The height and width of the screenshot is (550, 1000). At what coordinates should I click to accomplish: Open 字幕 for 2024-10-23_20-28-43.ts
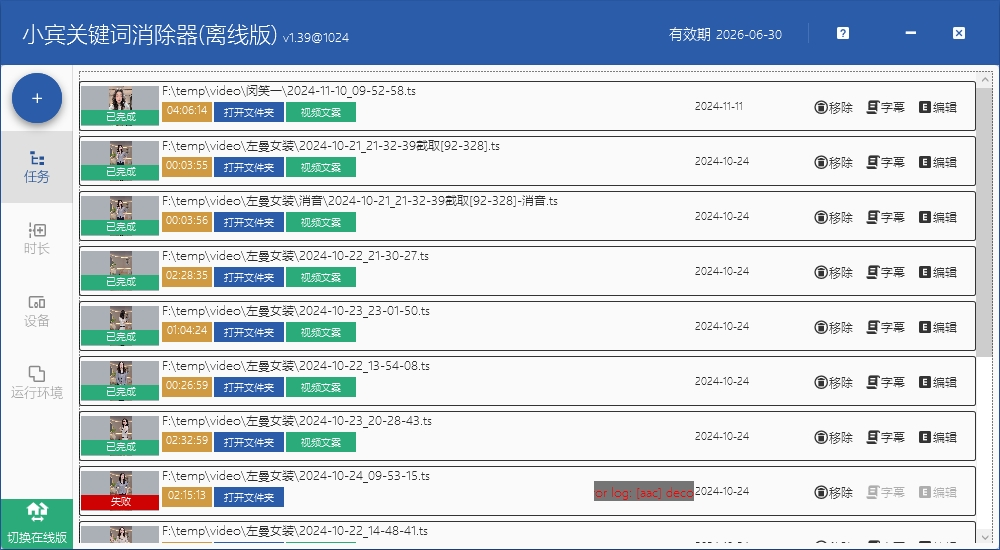885,437
